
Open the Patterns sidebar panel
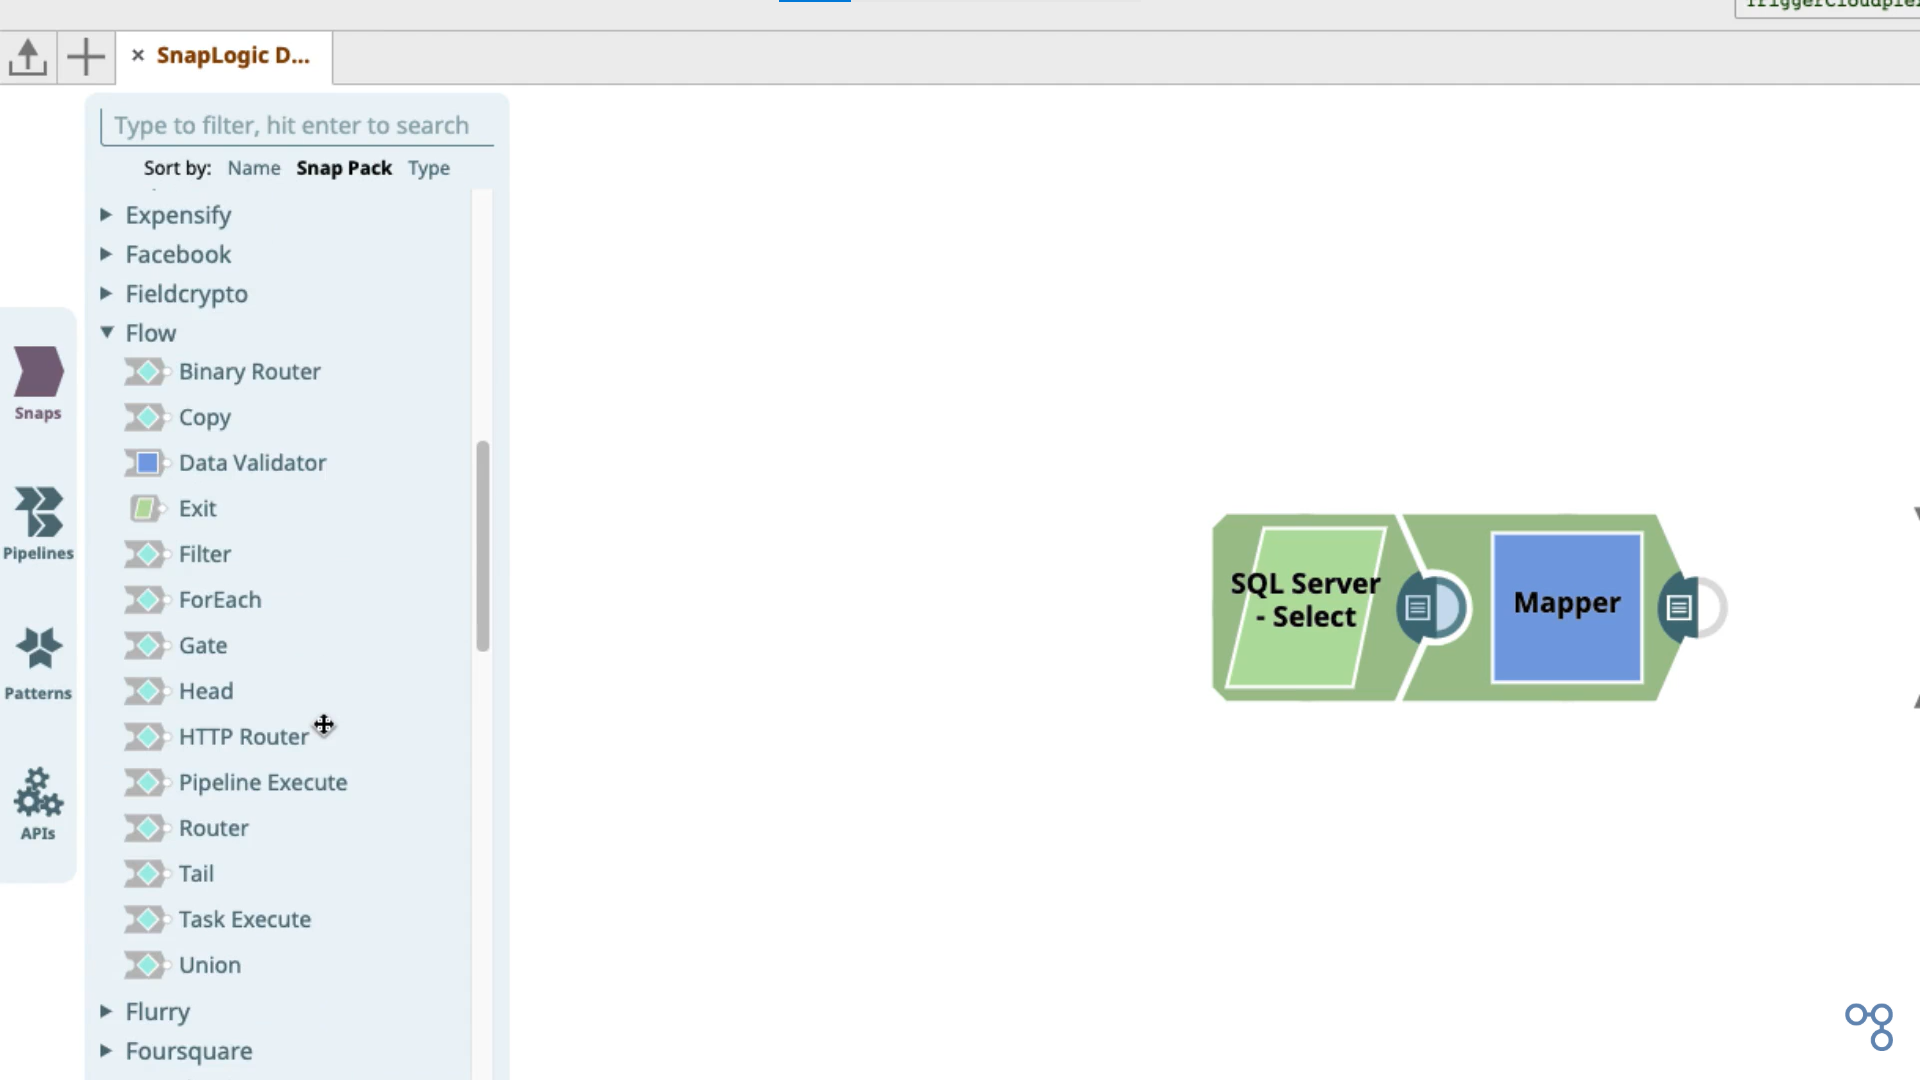pyautogui.click(x=38, y=664)
